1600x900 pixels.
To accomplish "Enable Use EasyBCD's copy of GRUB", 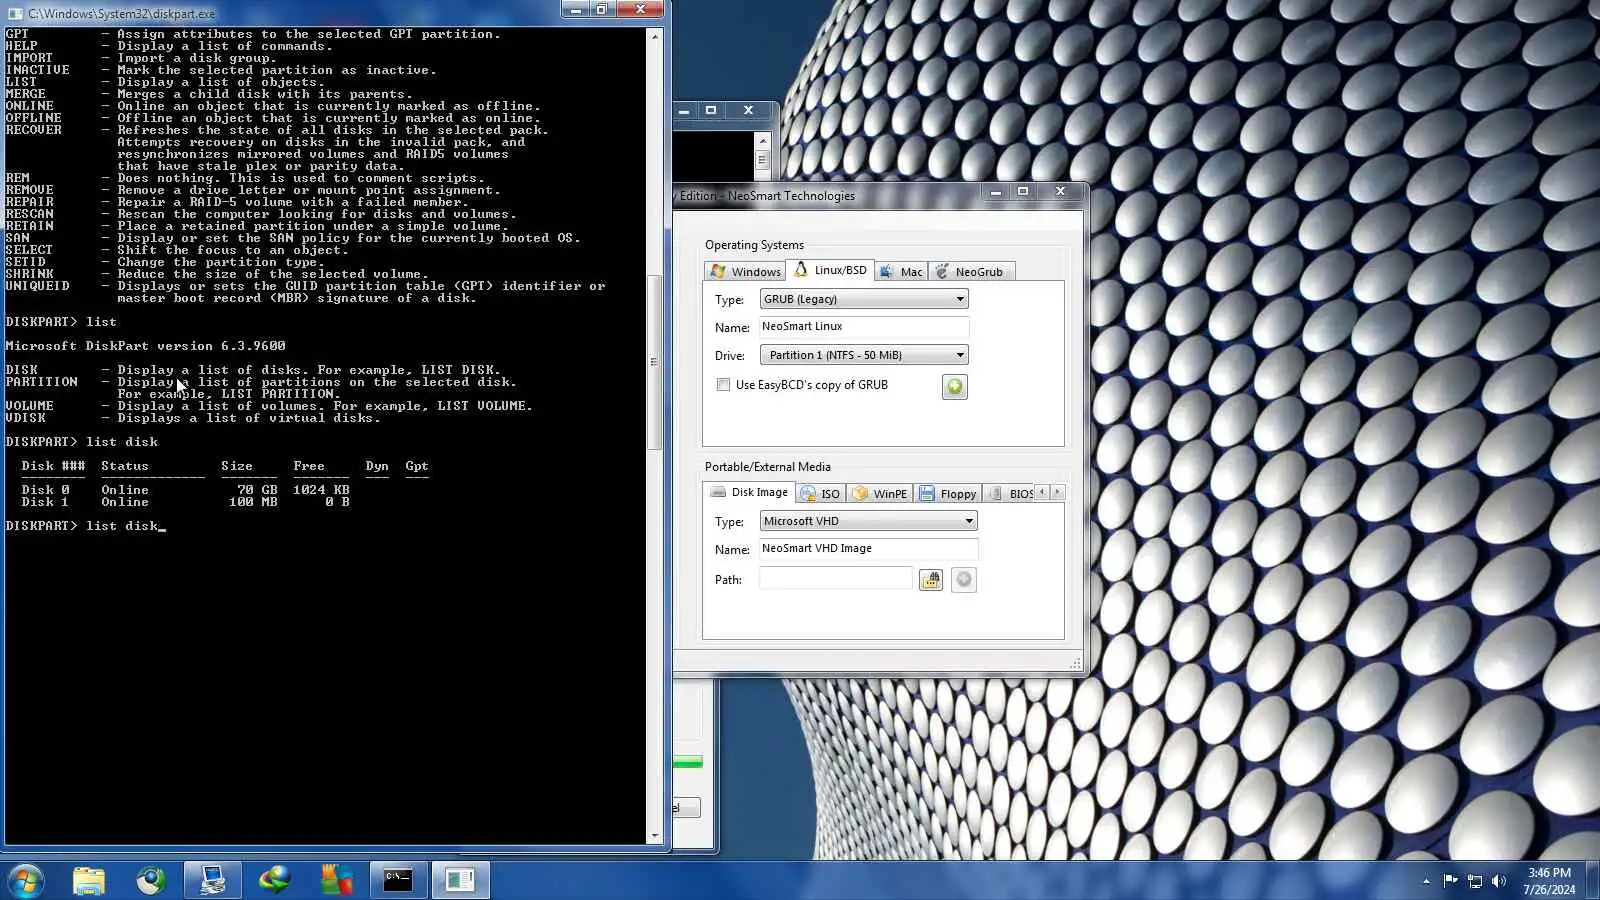I will tap(723, 385).
